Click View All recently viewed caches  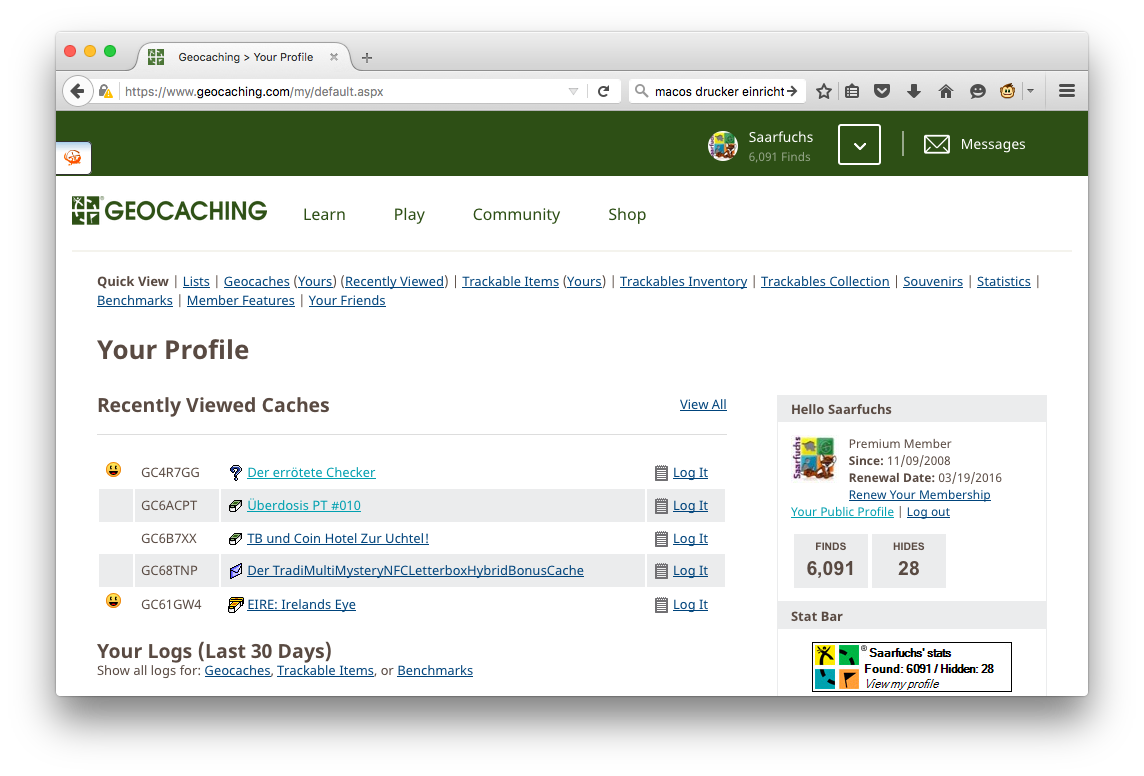(703, 405)
